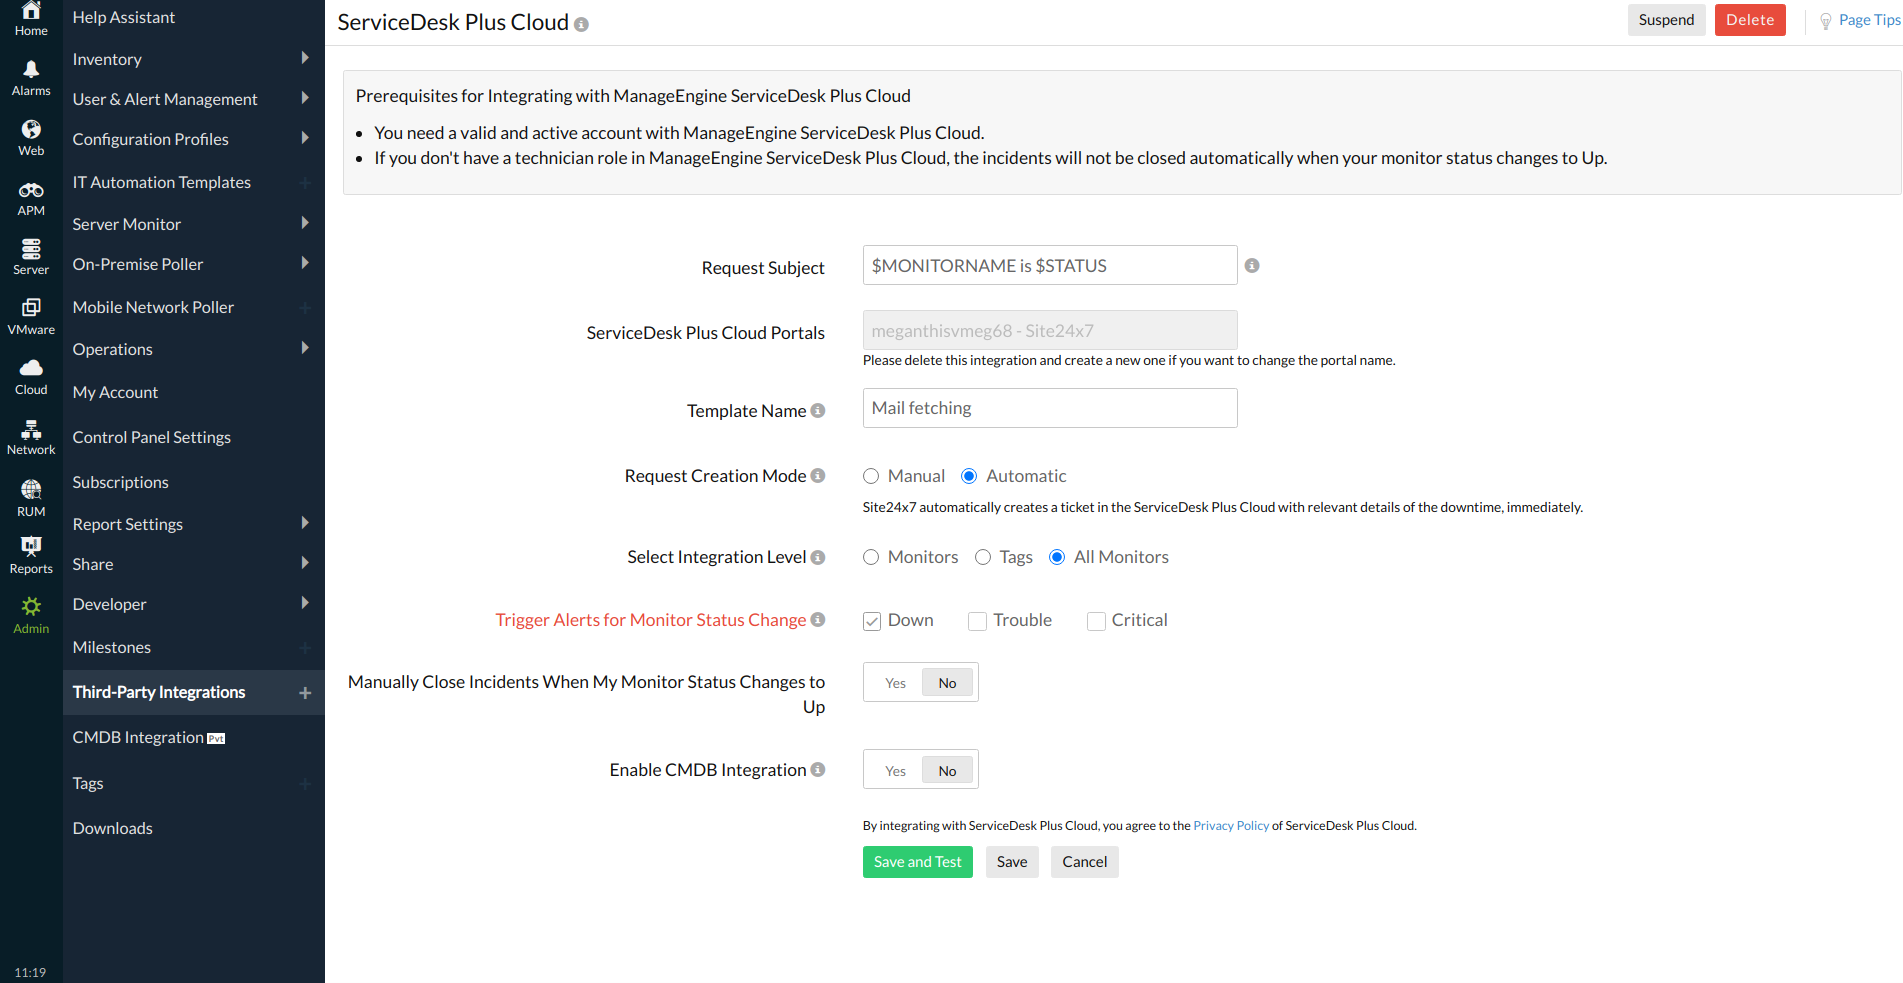Expand Report Settings arrow
The width and height of the screenshot is (1903, 983).
(305, 523)
